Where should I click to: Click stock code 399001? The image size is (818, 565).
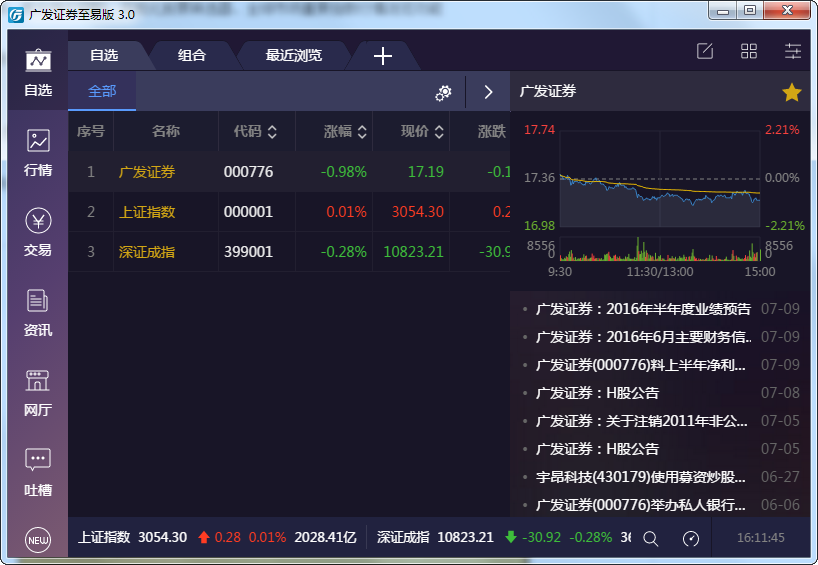tap(248, 252)
